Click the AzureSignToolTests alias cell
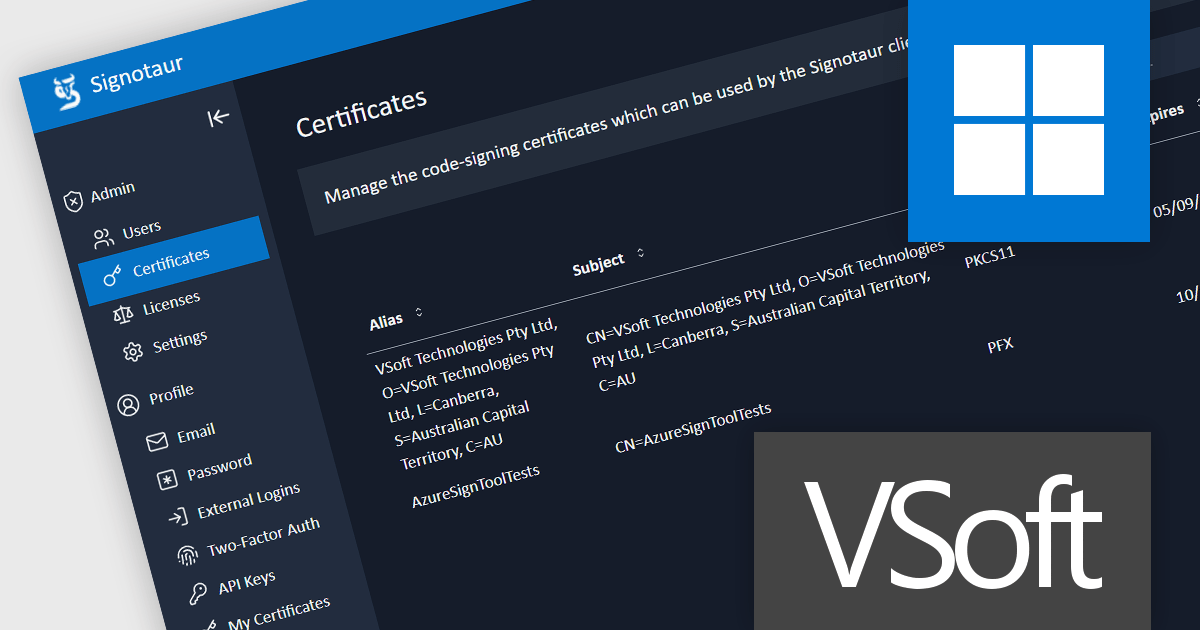This screenshot has width=1200, height=630. (476, 486)
